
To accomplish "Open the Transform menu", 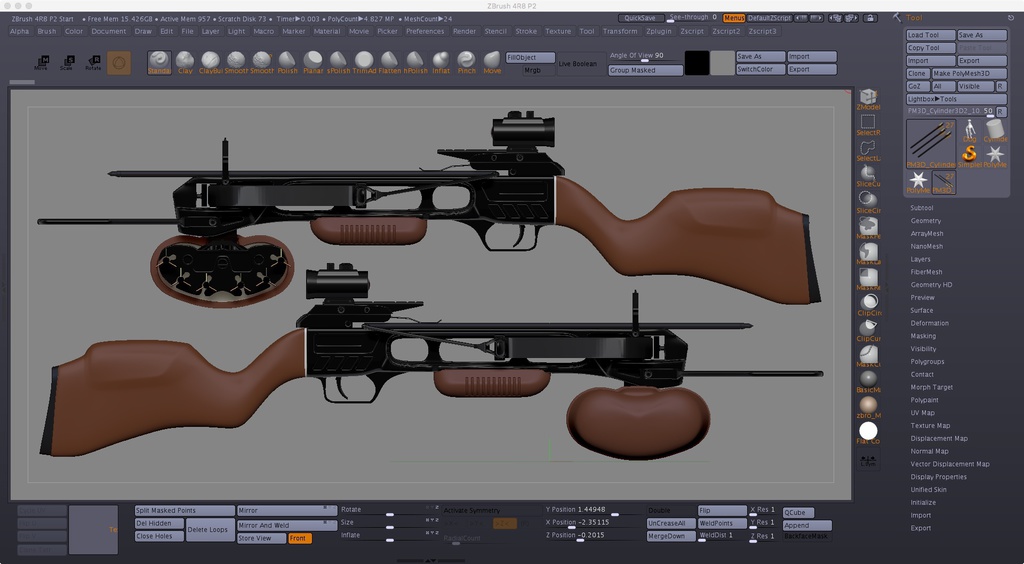I will tap(620, 31).
